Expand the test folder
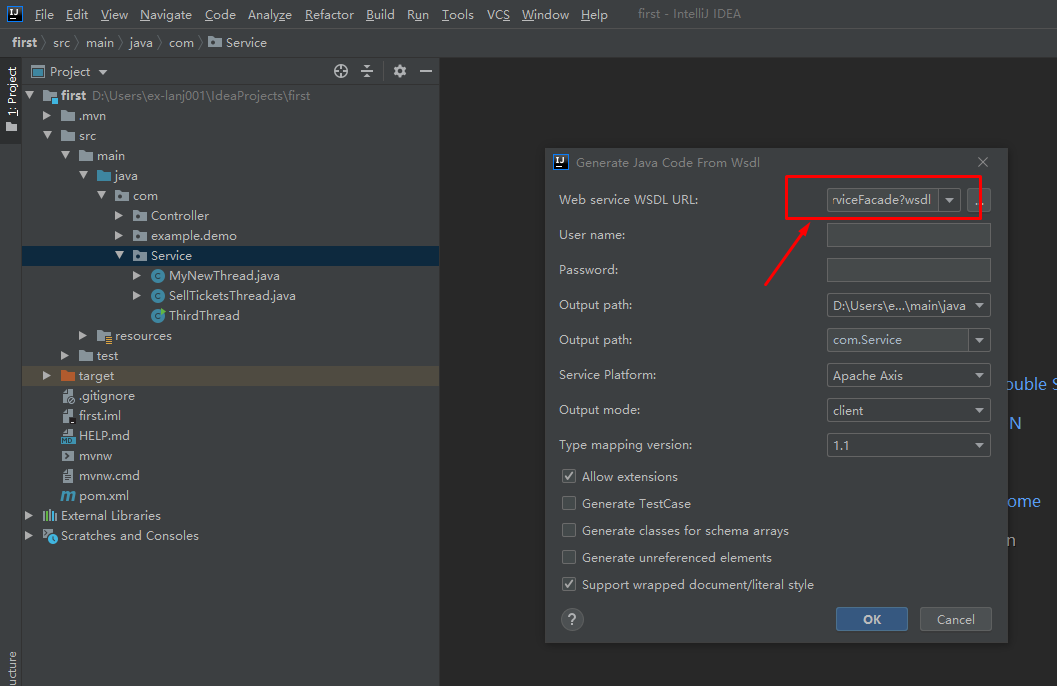 pyautogui.click(x=65, y=356)
